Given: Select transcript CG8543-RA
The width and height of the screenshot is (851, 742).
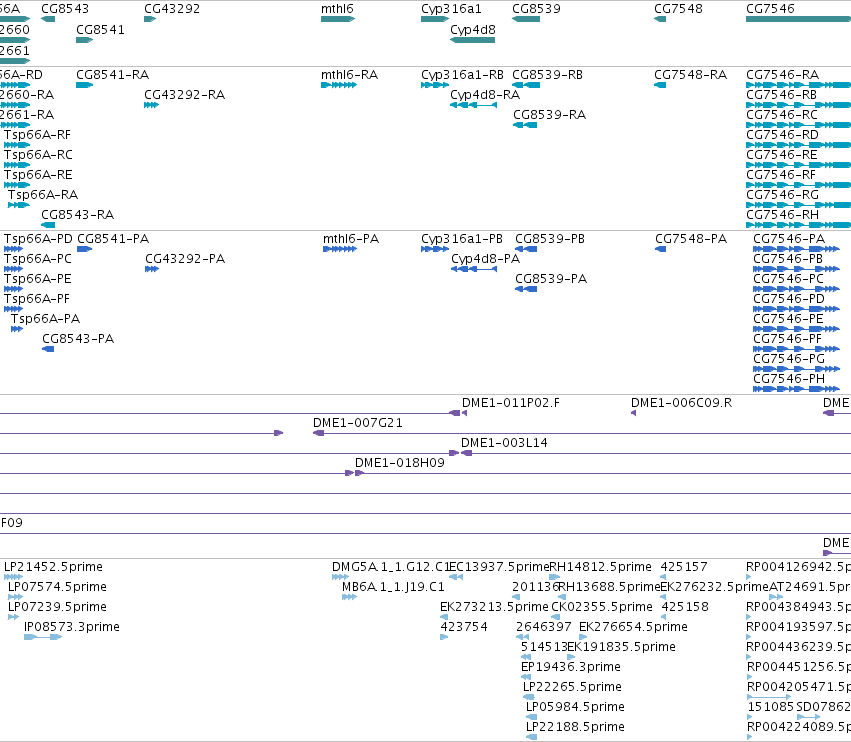Looking at the screenshot, I should click(78, 215).
